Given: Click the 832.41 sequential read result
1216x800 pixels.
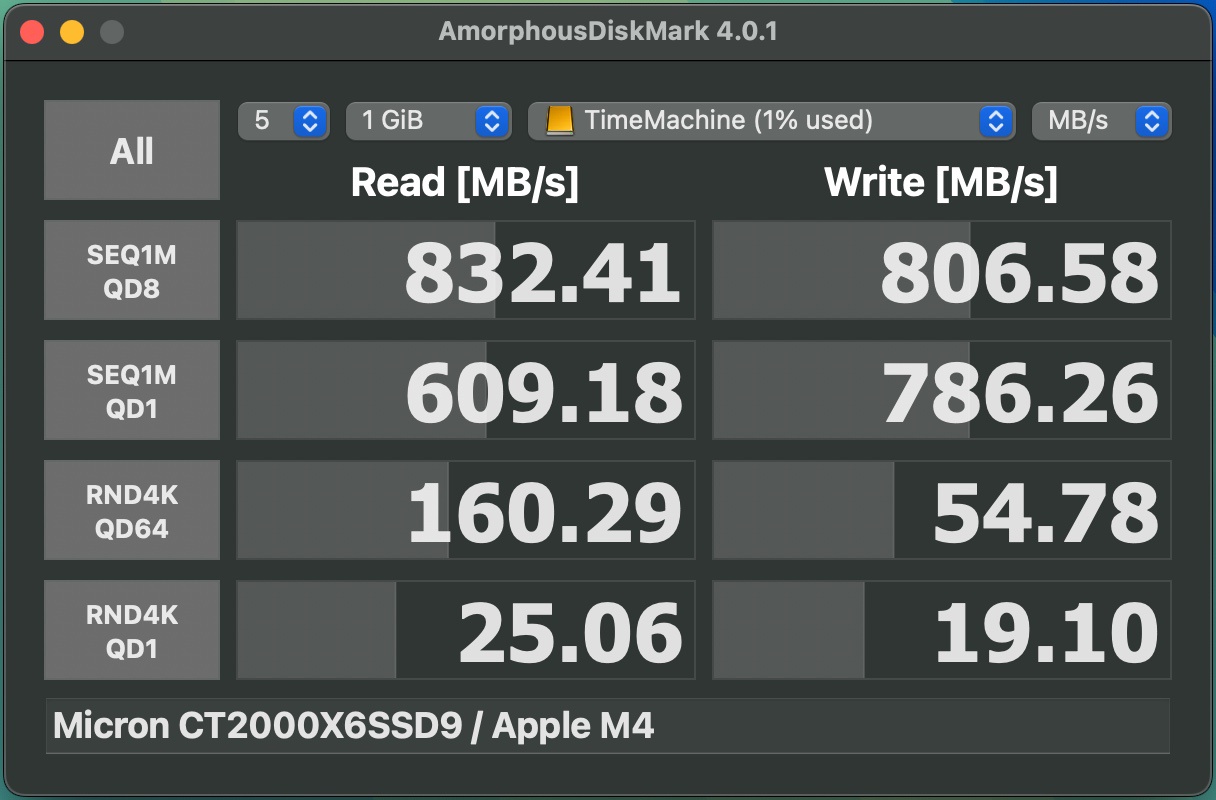Looking at the screenshot, I should [x=466, y=271].
